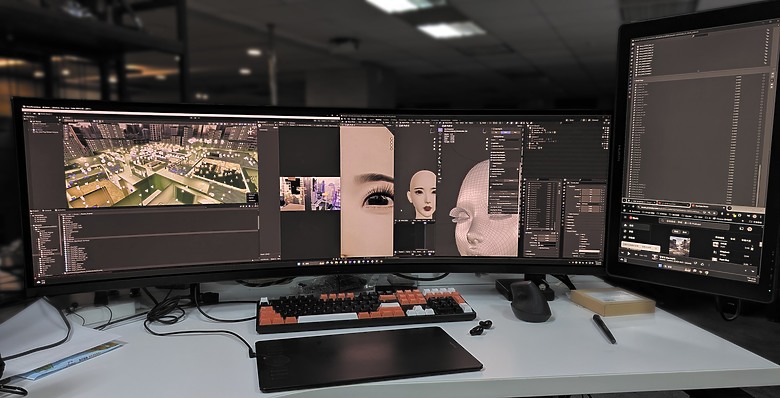Click the white color field at bottom of Blender properties
The width and height of the screenshot is (780, 398).
coord(589,251)
